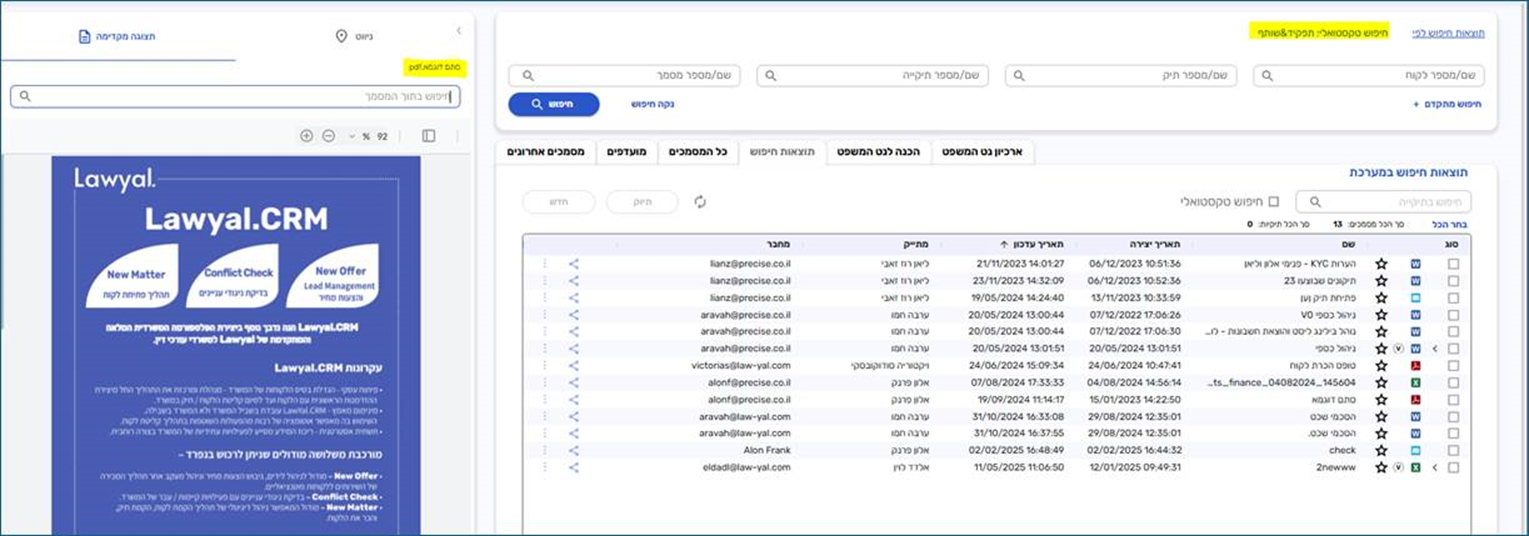The height and width of the screenshot is (536, 1529).
Task: Expand the 2newww row with its chevron
Action: click(x=1435, y=467)
